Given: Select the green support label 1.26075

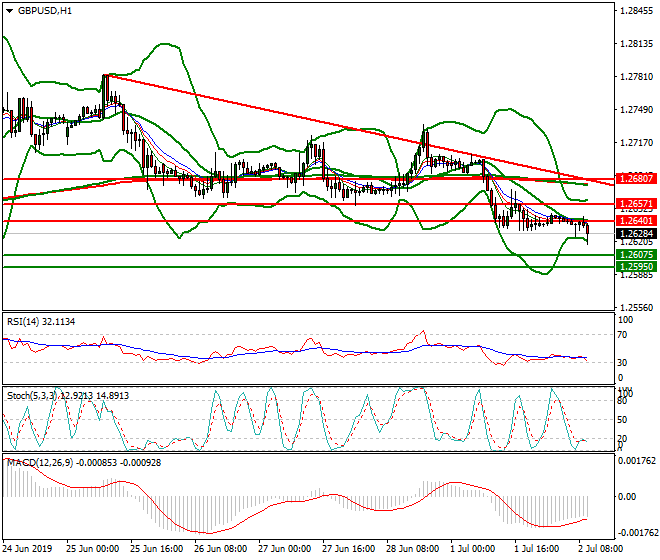Looking at the screenshot, I should [x=636, y=255].
